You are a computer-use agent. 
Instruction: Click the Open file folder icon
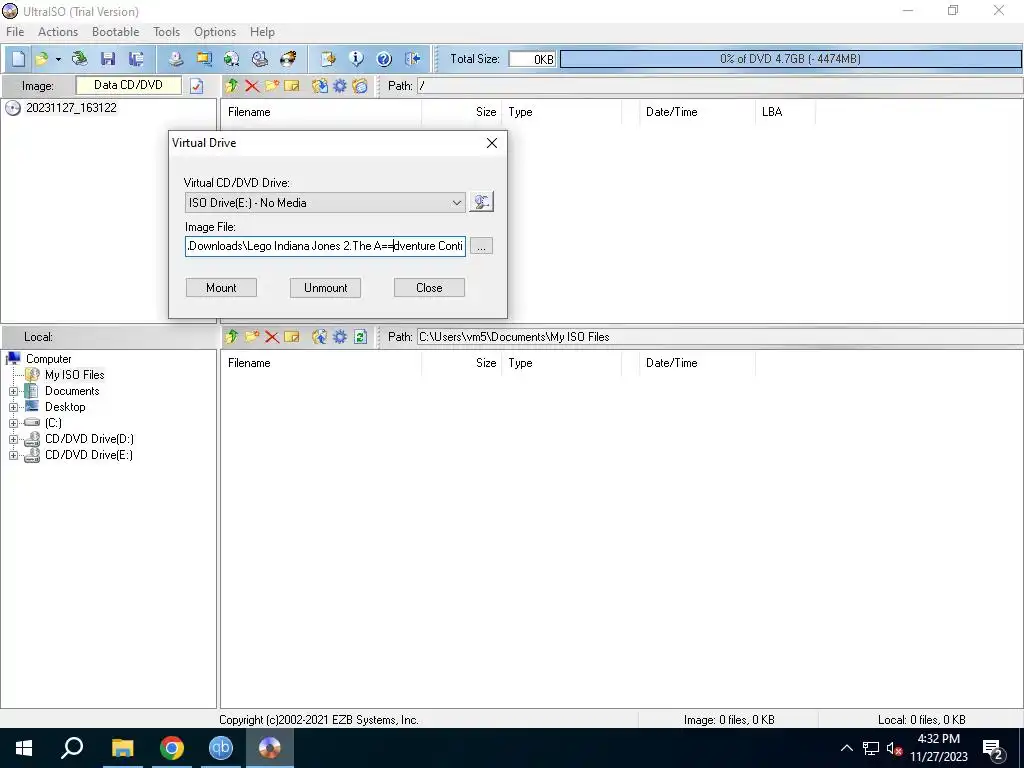pos(41,59)
